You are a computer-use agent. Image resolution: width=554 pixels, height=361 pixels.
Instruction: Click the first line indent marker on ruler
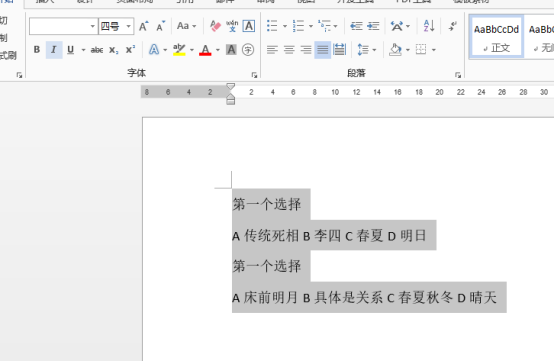[x=230, y=87]
